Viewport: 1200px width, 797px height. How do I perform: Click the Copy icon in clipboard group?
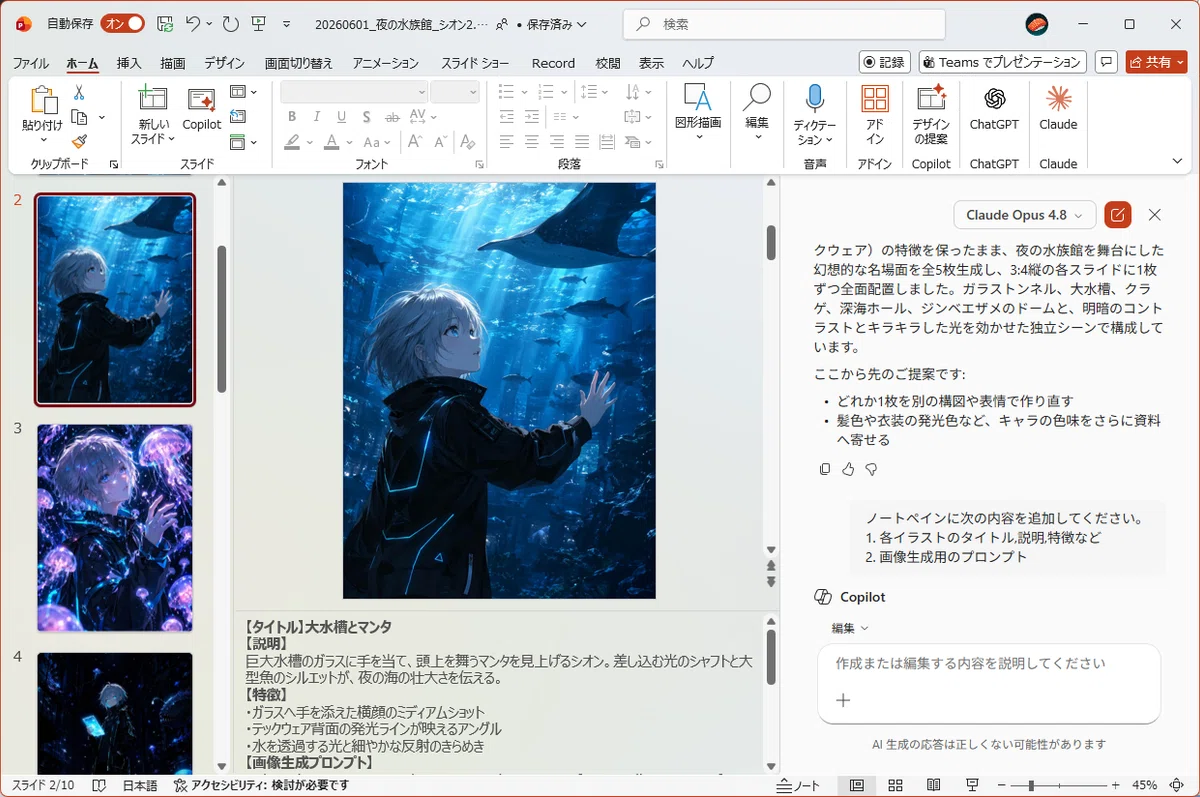point(79,117)
